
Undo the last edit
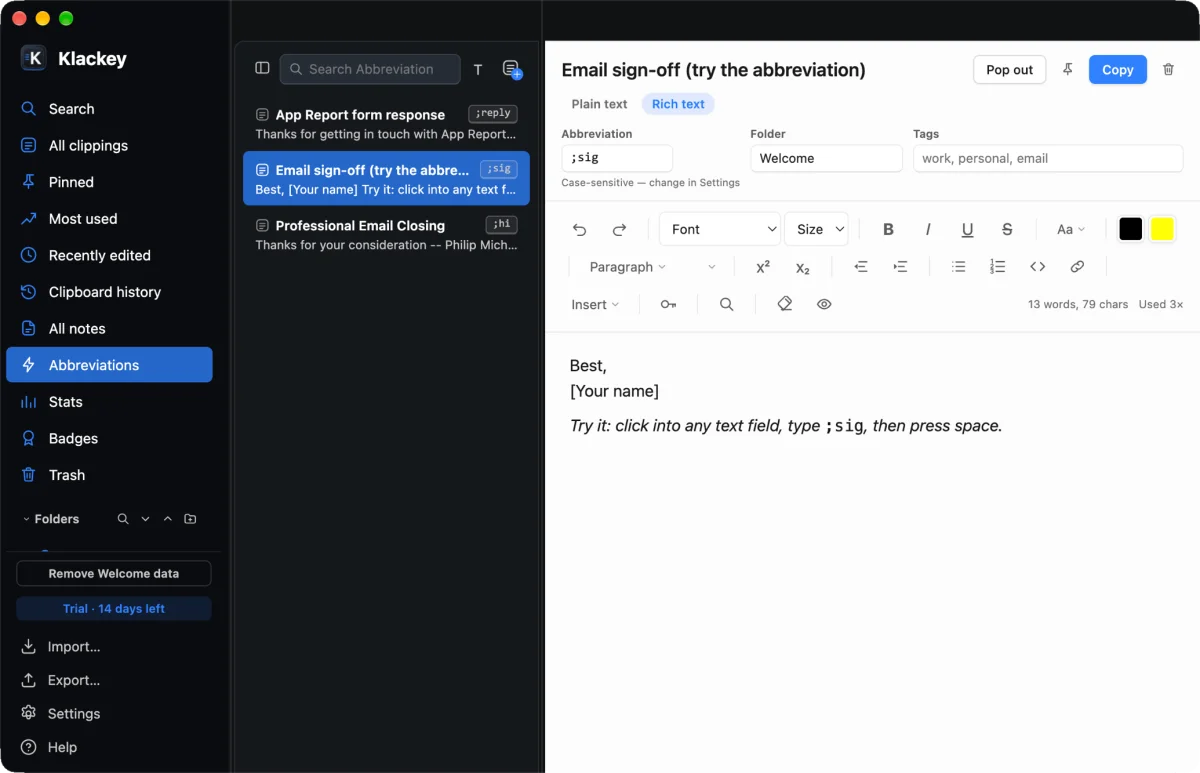tap(579, 229)
